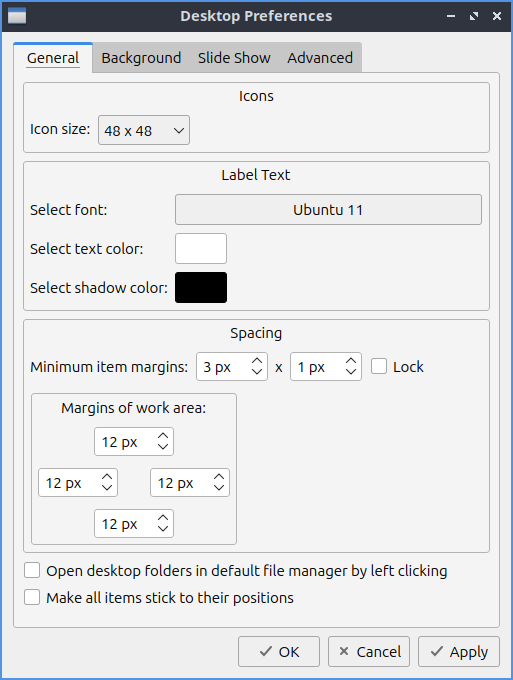The height and width of the screenshot is (680, 513).
Task: Increase vertical minimum item margin with up arrow
Action: pos(351,361)
